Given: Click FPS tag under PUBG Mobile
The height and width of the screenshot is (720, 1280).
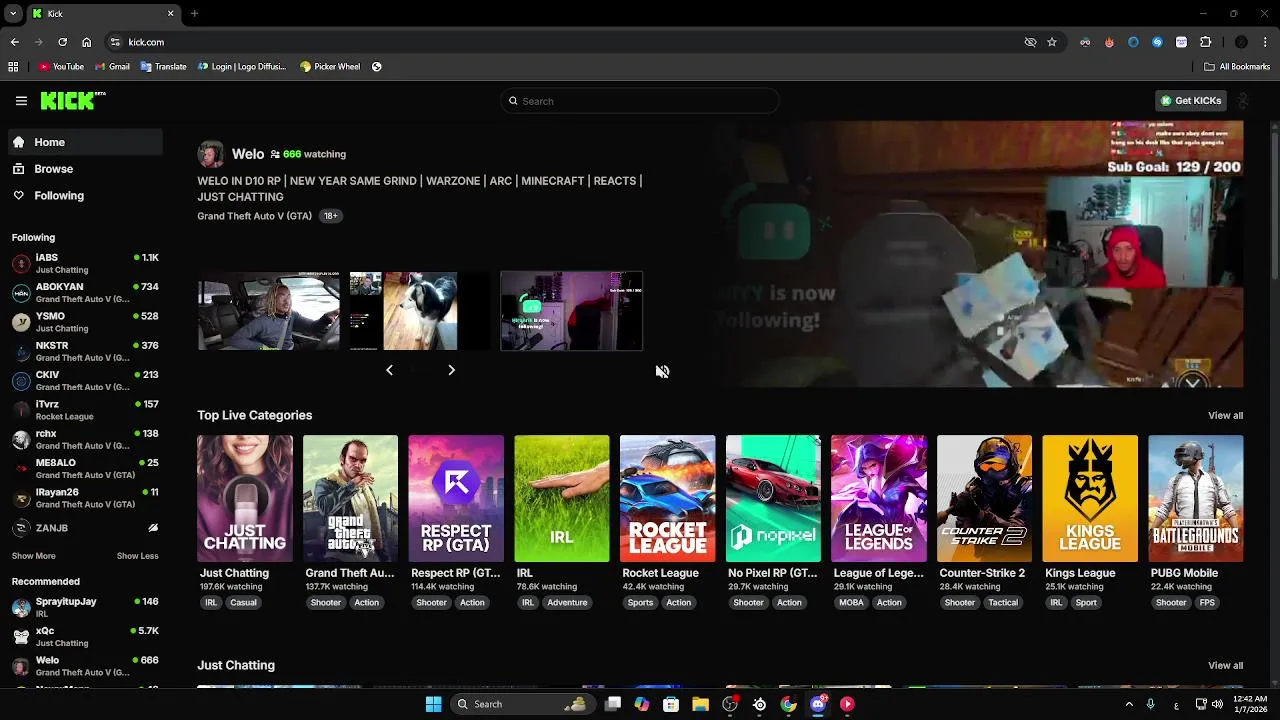Looking at the screenshot, I should point(1207,603).
